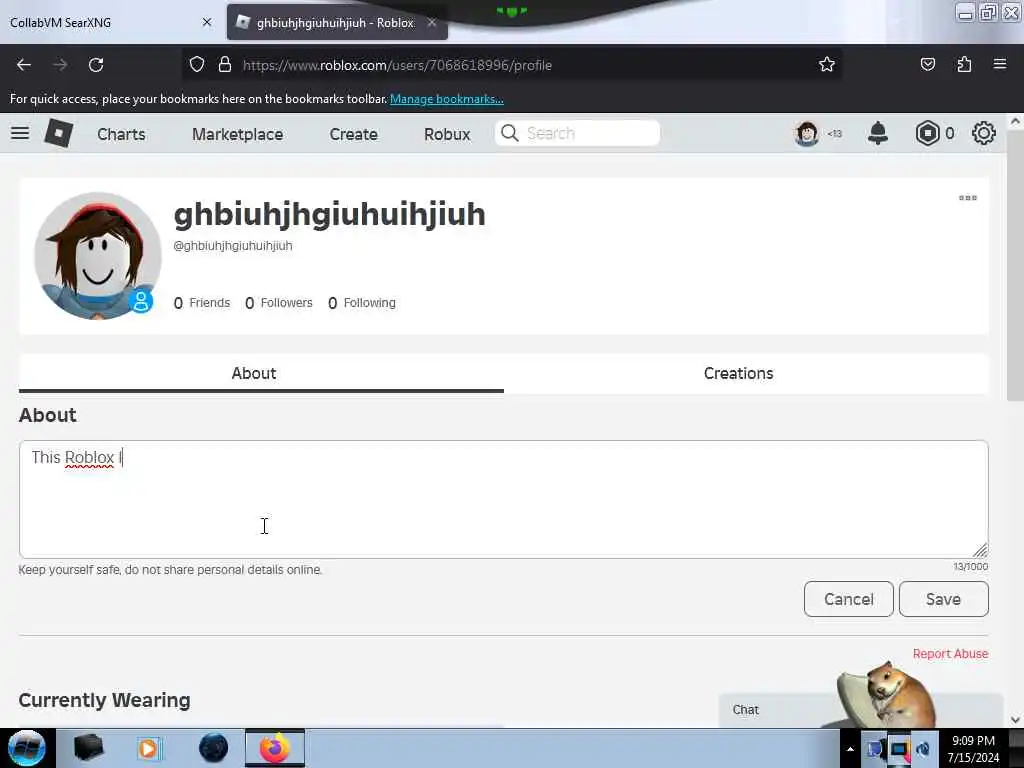
Task: Click the Firefox taskbar icon
Action: 275,748
